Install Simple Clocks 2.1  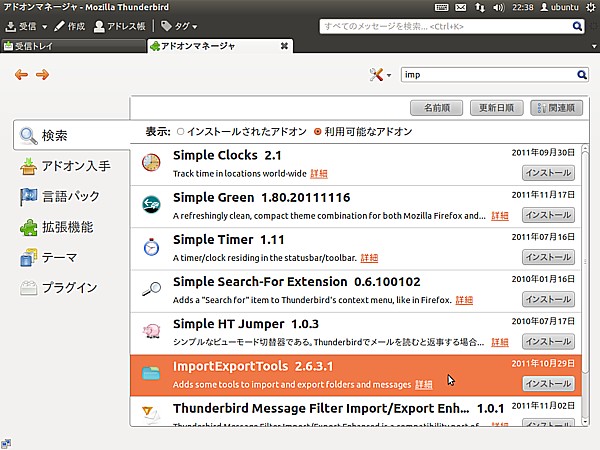point(548,173)
